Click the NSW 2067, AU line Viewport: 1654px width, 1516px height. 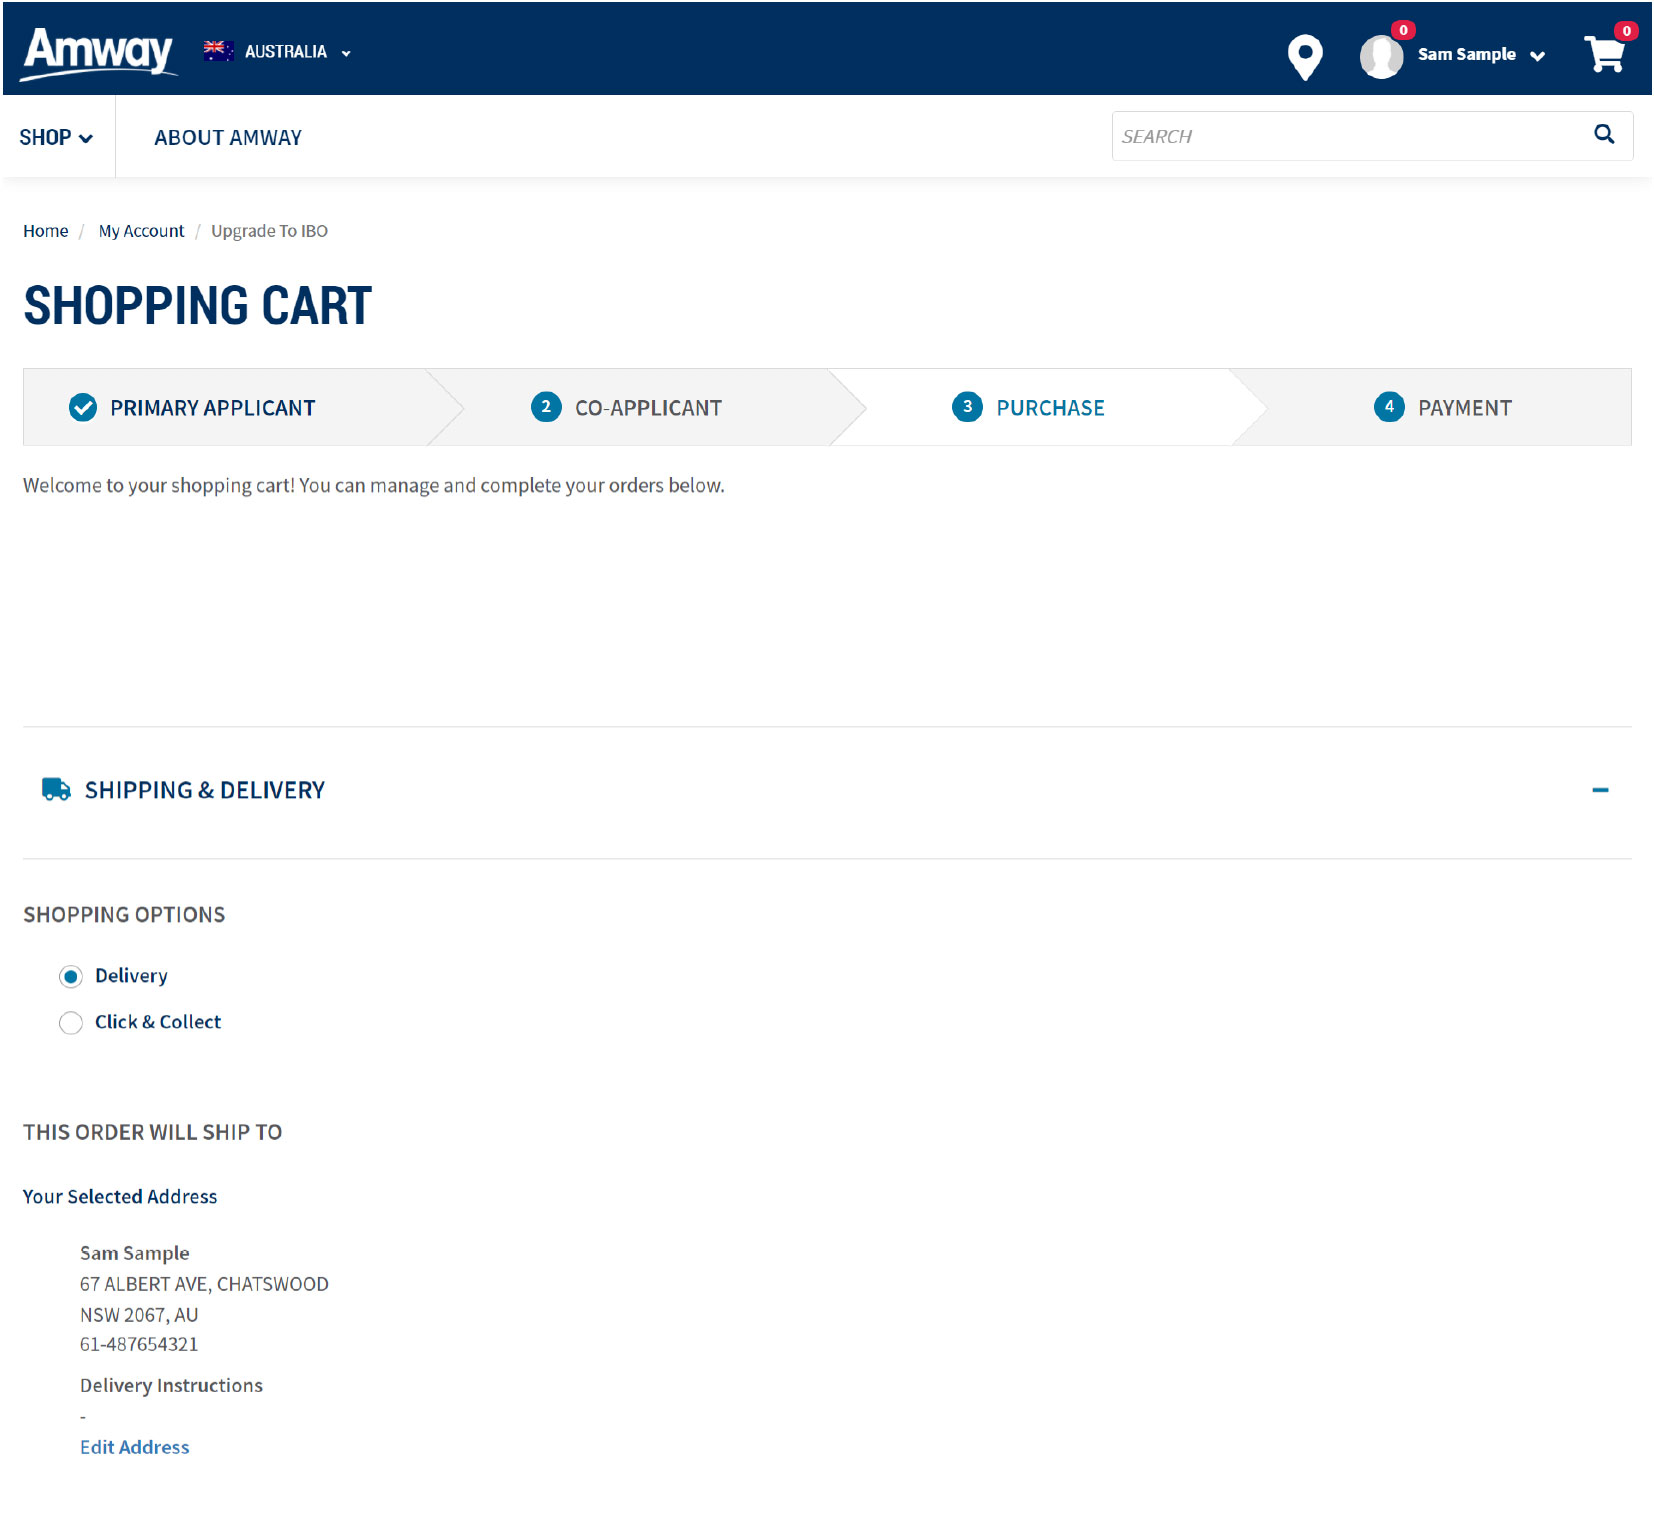(139, 1315)
